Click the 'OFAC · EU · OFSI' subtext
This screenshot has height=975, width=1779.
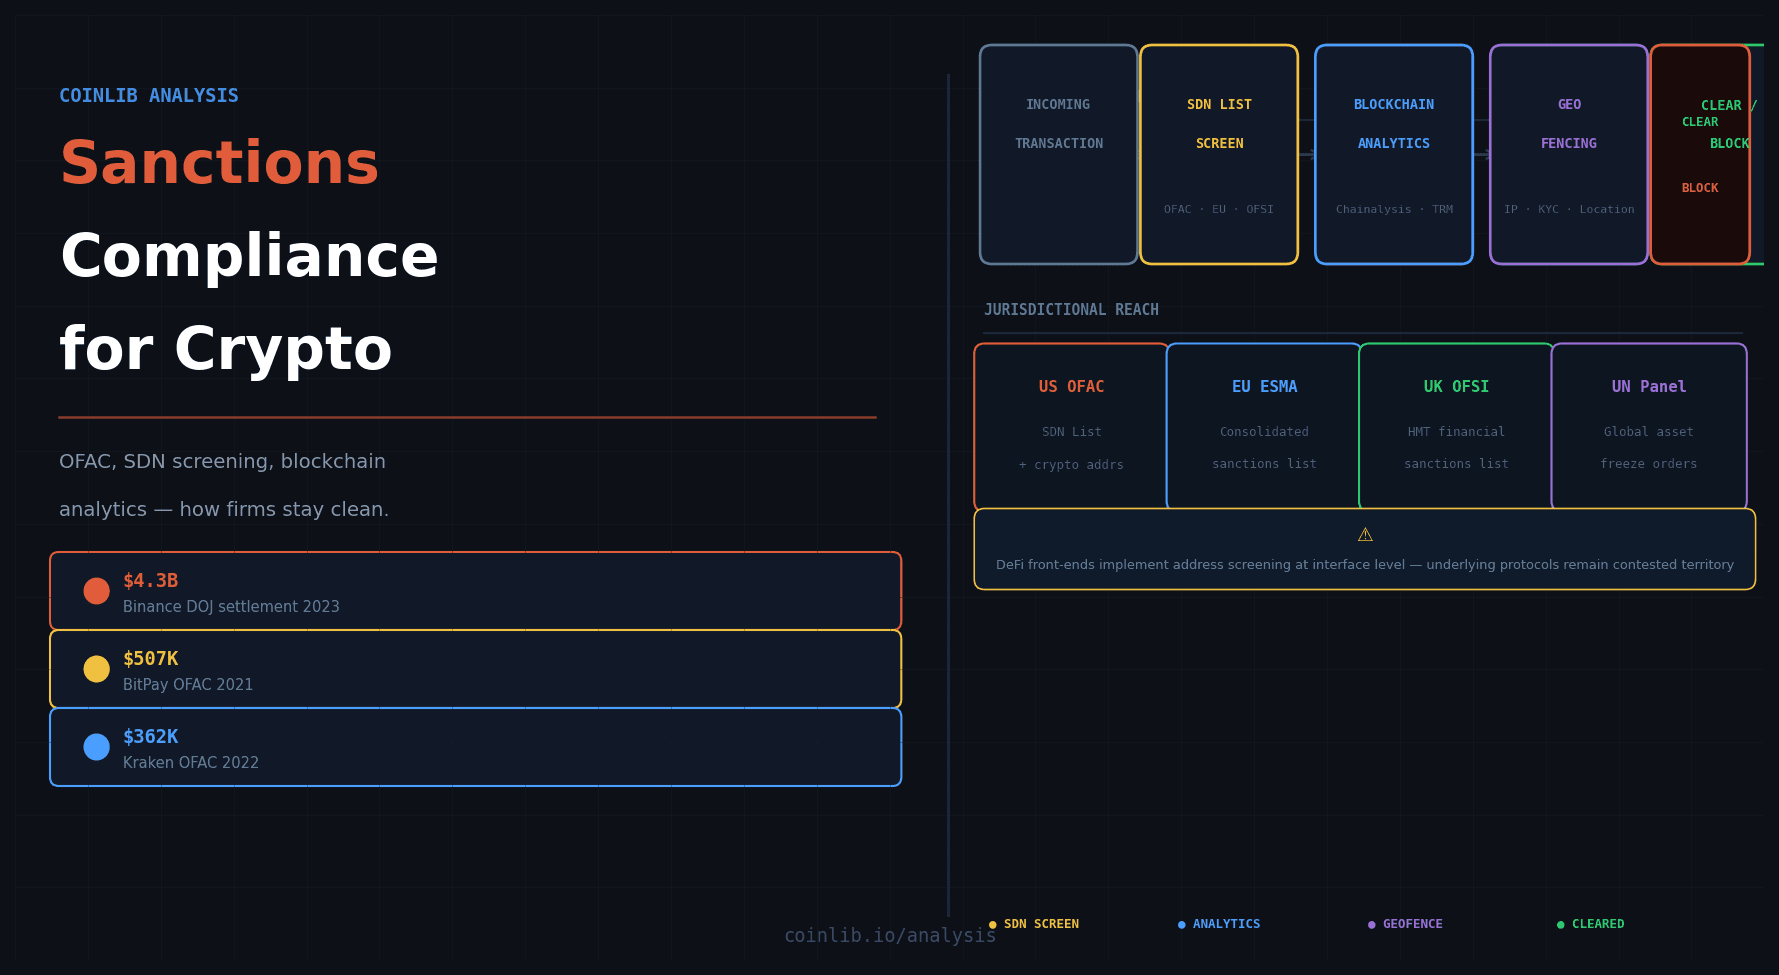pyautogui.click(x=1219, y=210)
